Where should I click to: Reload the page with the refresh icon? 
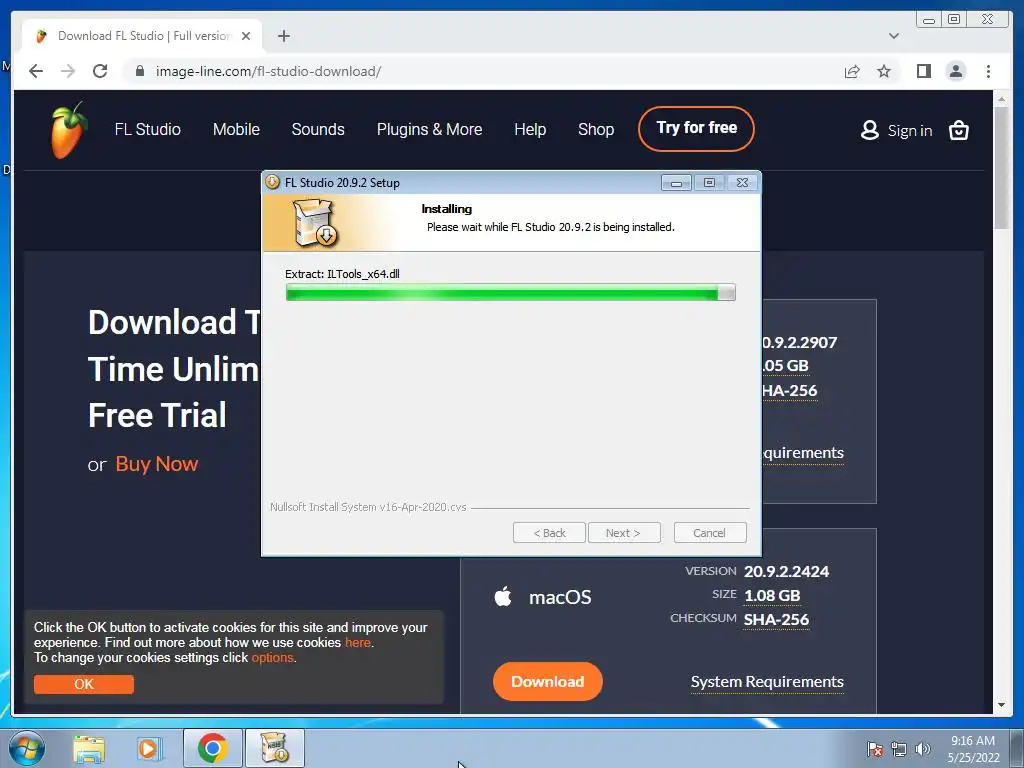[100, 71]
